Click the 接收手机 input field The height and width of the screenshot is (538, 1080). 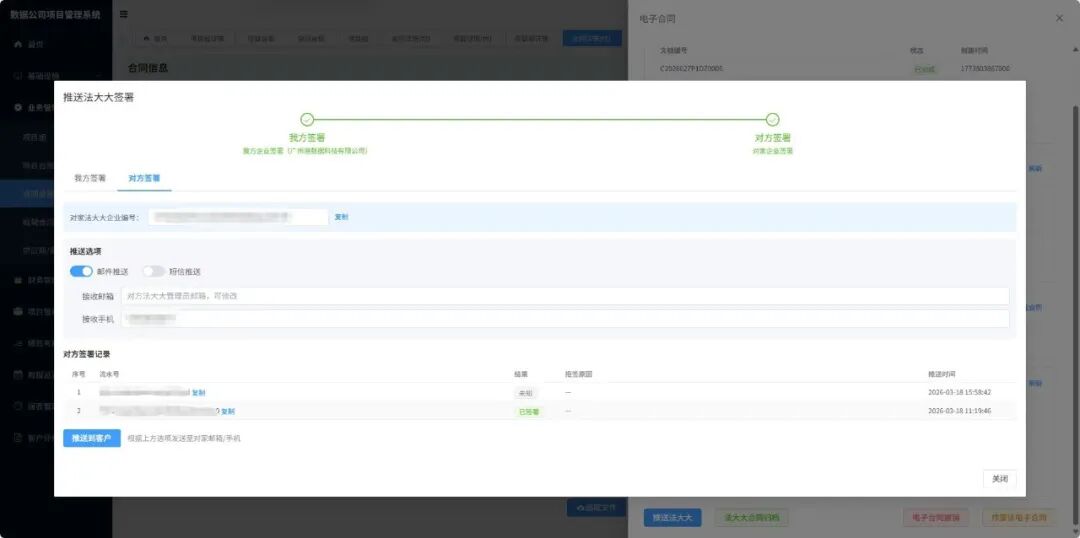[565, 319]
